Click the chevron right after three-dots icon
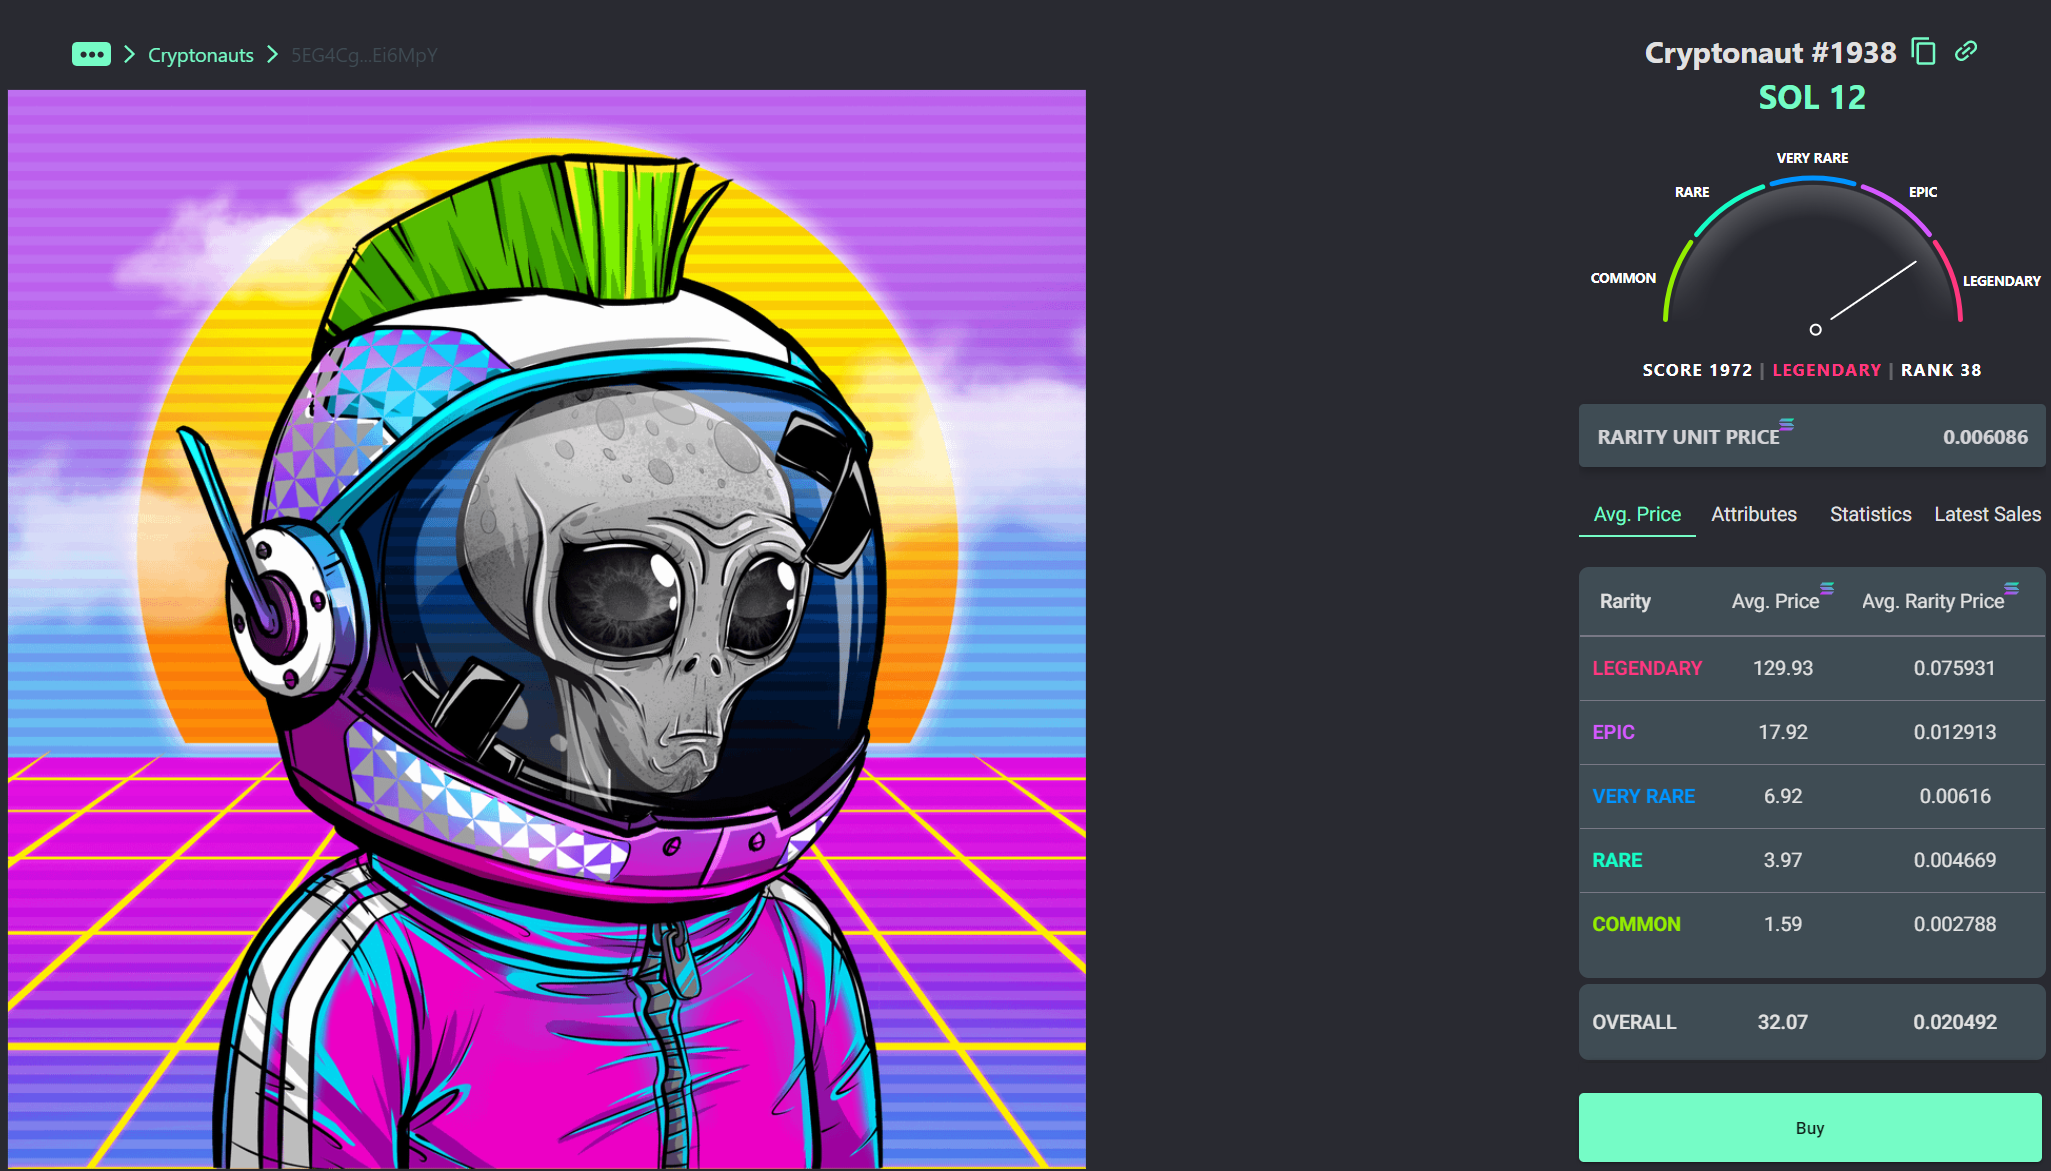Viewport: 2051px width, 1171px height. [x=129, y=54]
